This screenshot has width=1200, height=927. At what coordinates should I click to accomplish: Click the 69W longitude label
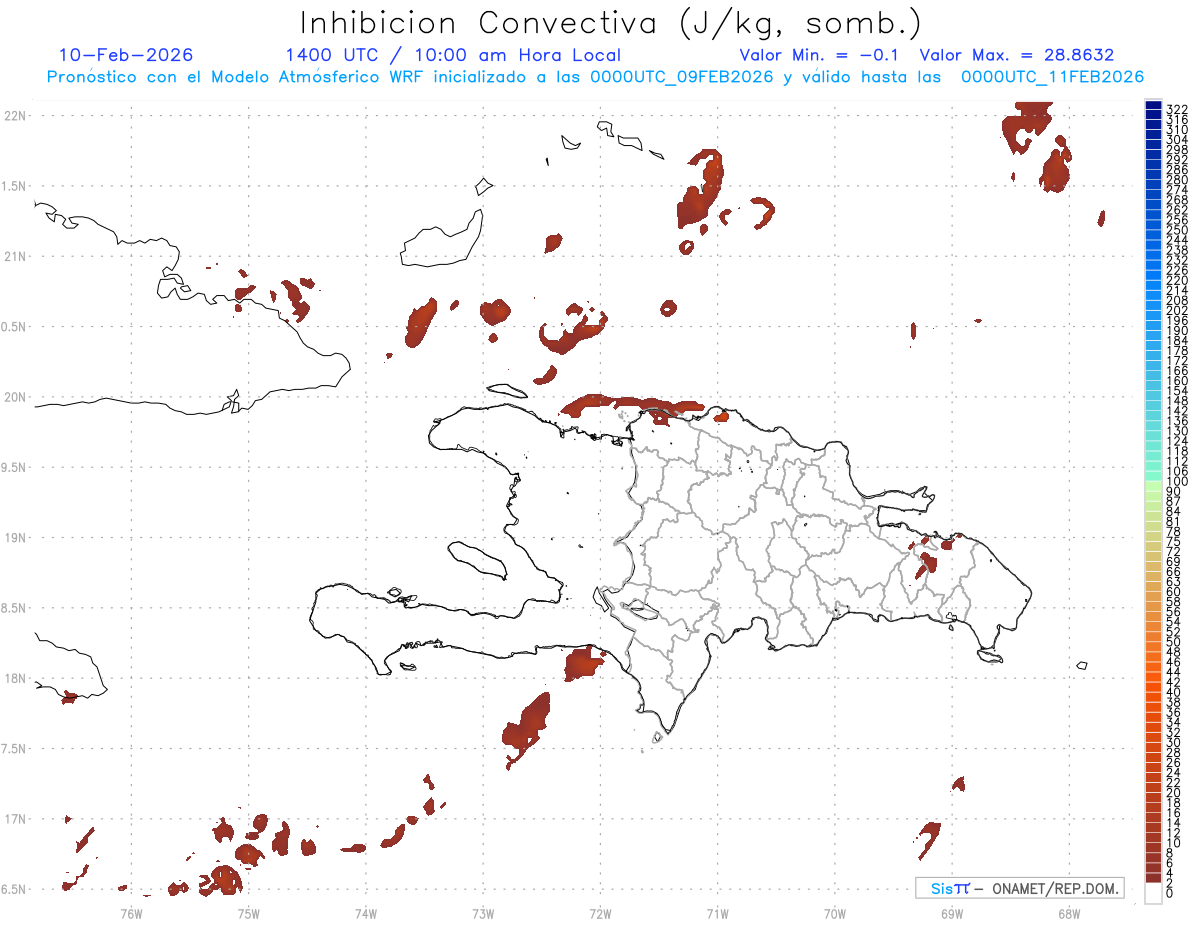point(951,912)
